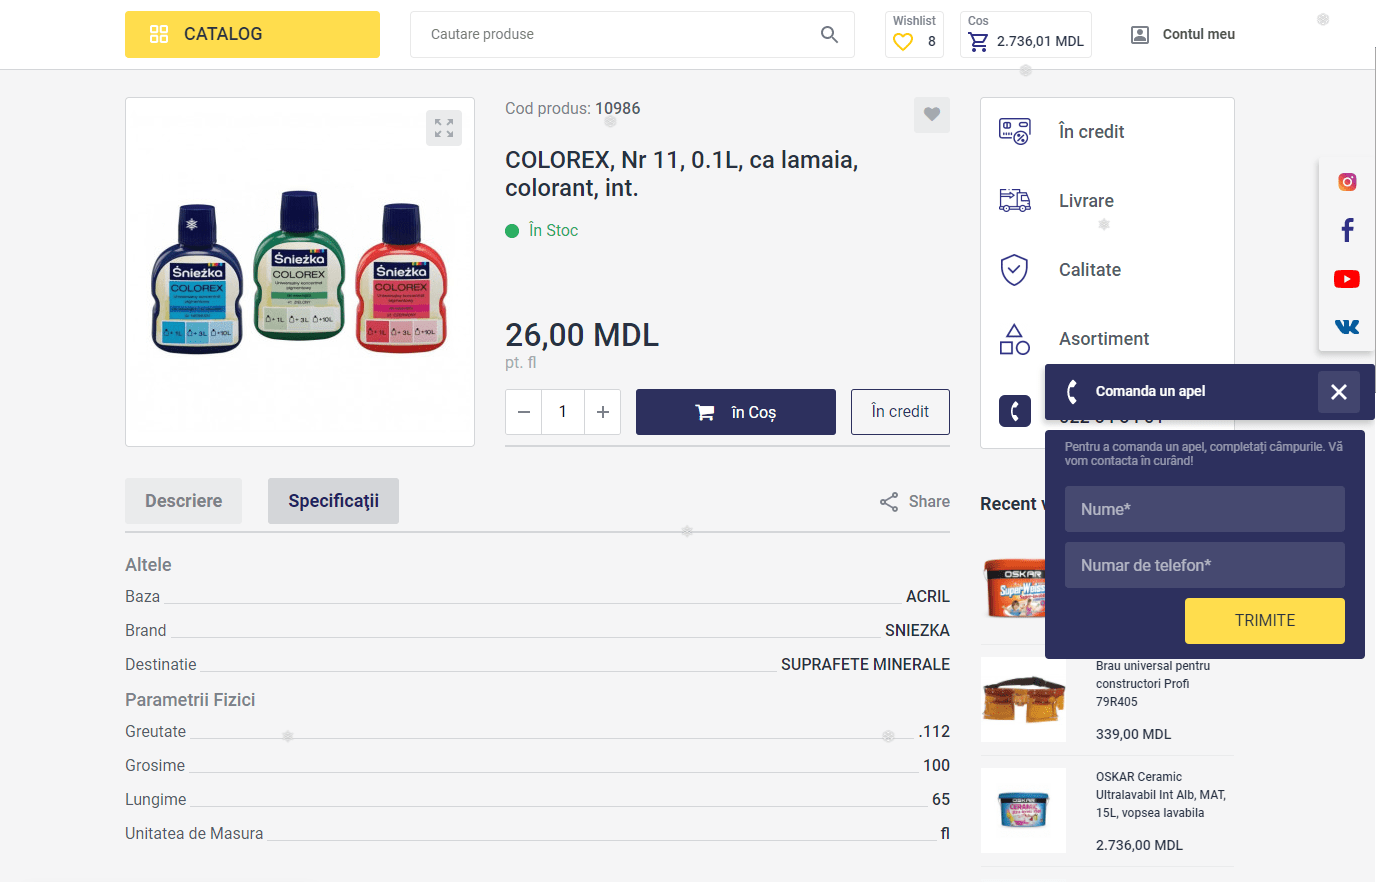Open the În credit sidebar link

coord(1092,132)
